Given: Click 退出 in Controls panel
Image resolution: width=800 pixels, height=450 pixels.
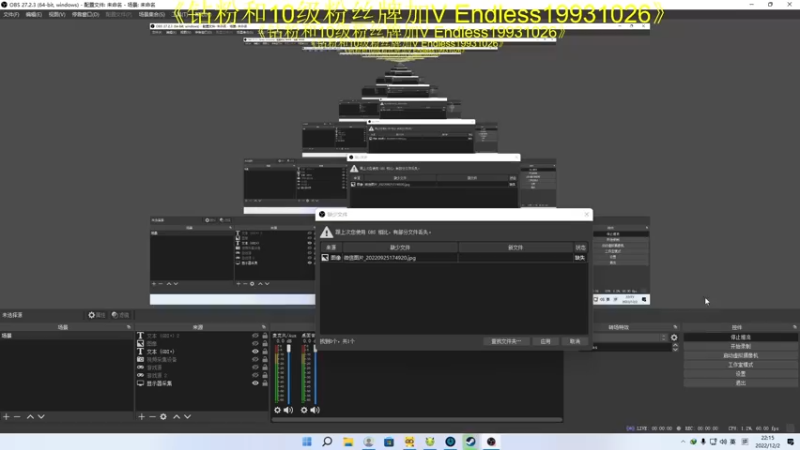Looking at the screenshot, I should tap(740, 383).
